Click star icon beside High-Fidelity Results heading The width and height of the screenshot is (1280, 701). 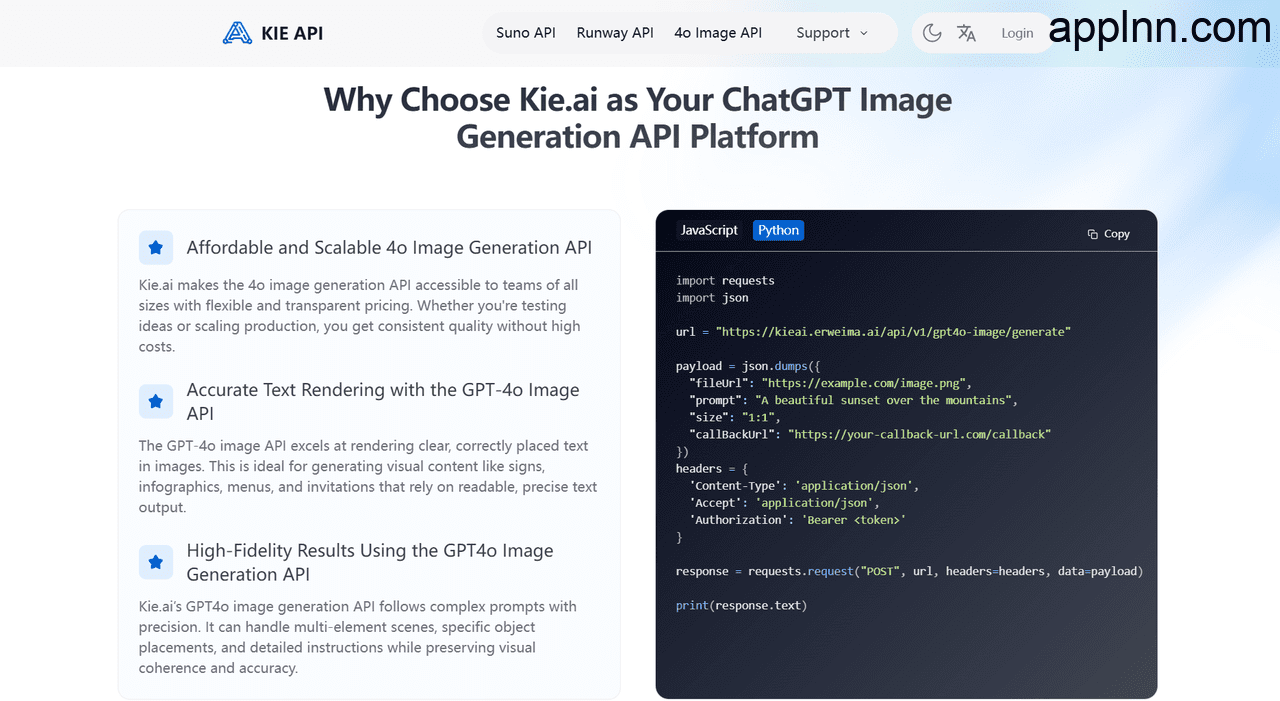click(x=156, y=562)
